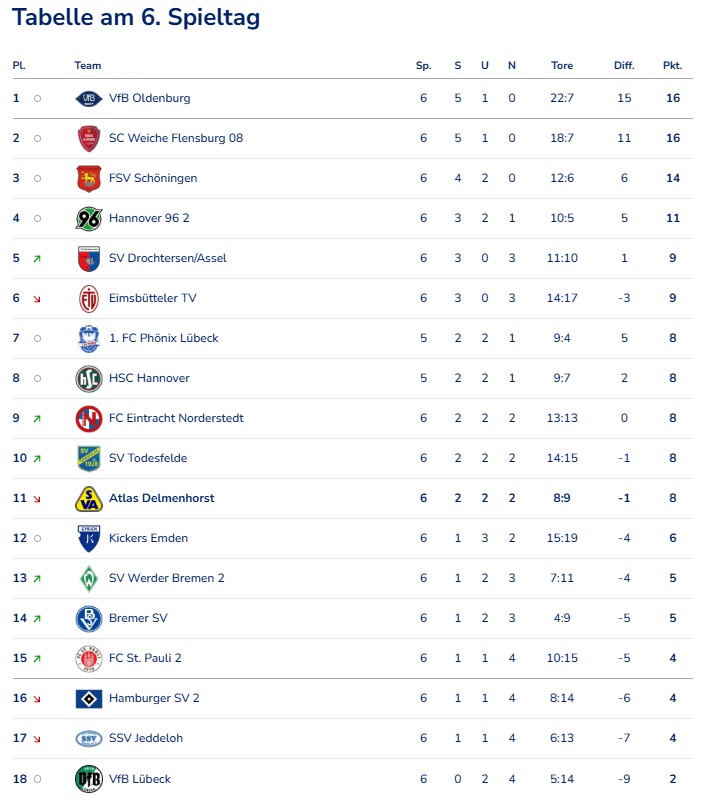Click the VfB Lübeck green logo
The image size is (706, 804).
click(89, 779)
